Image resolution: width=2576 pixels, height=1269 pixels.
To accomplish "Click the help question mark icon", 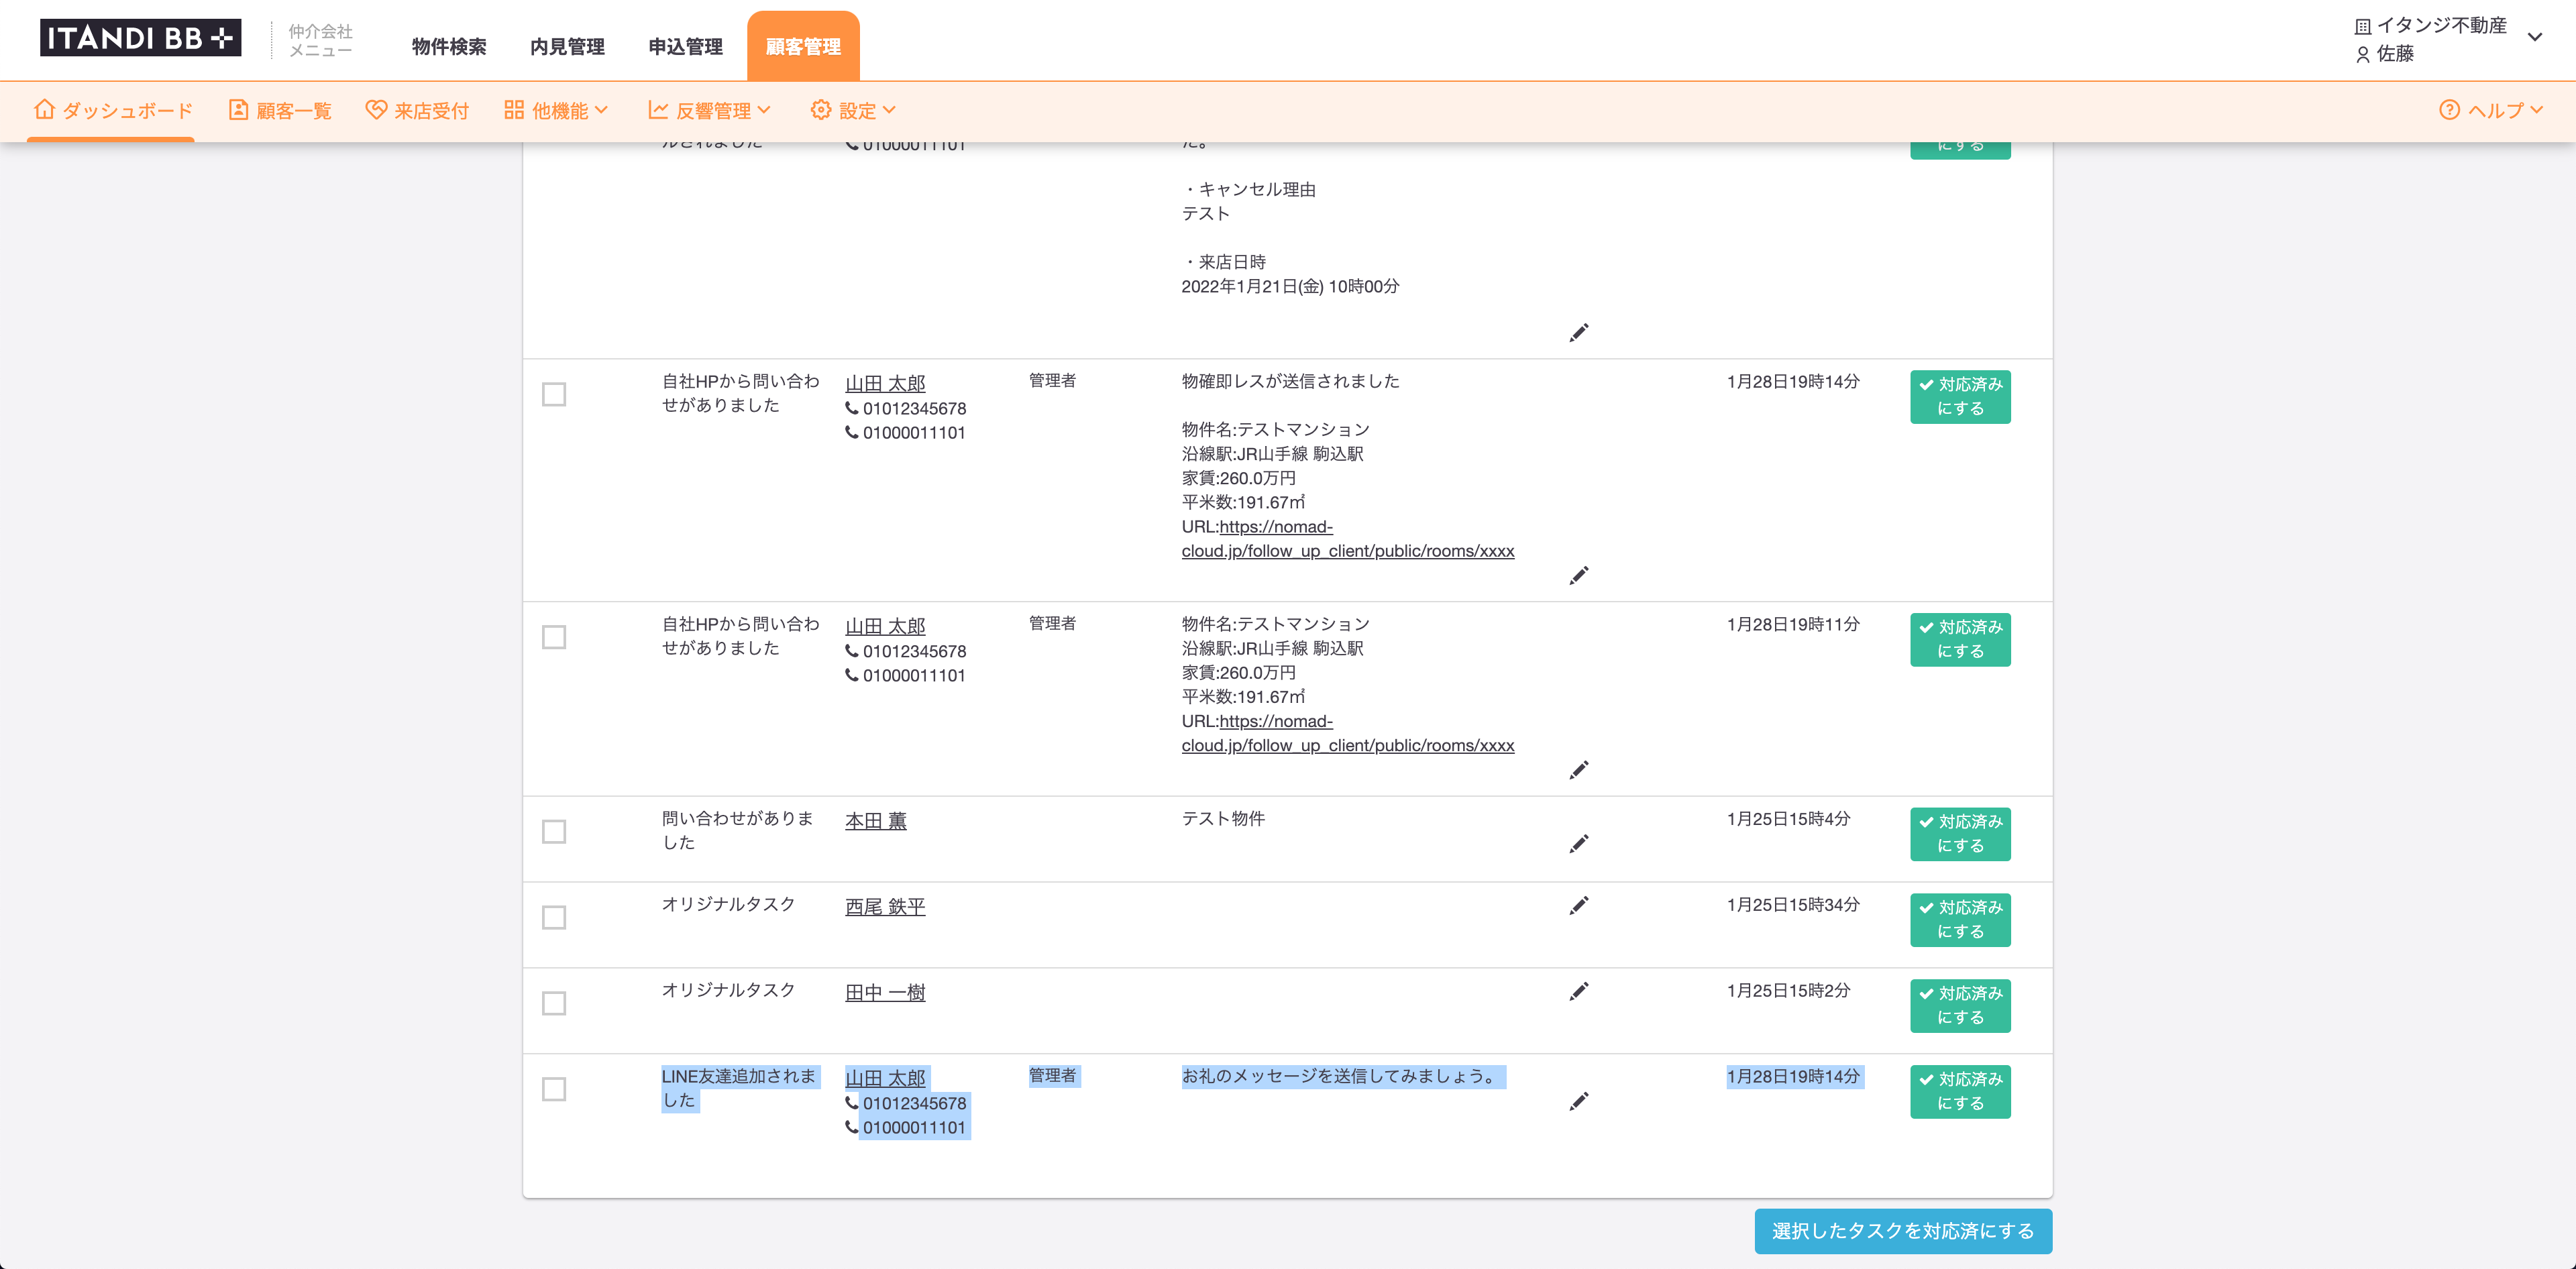I will click(x=2449, y=110).
